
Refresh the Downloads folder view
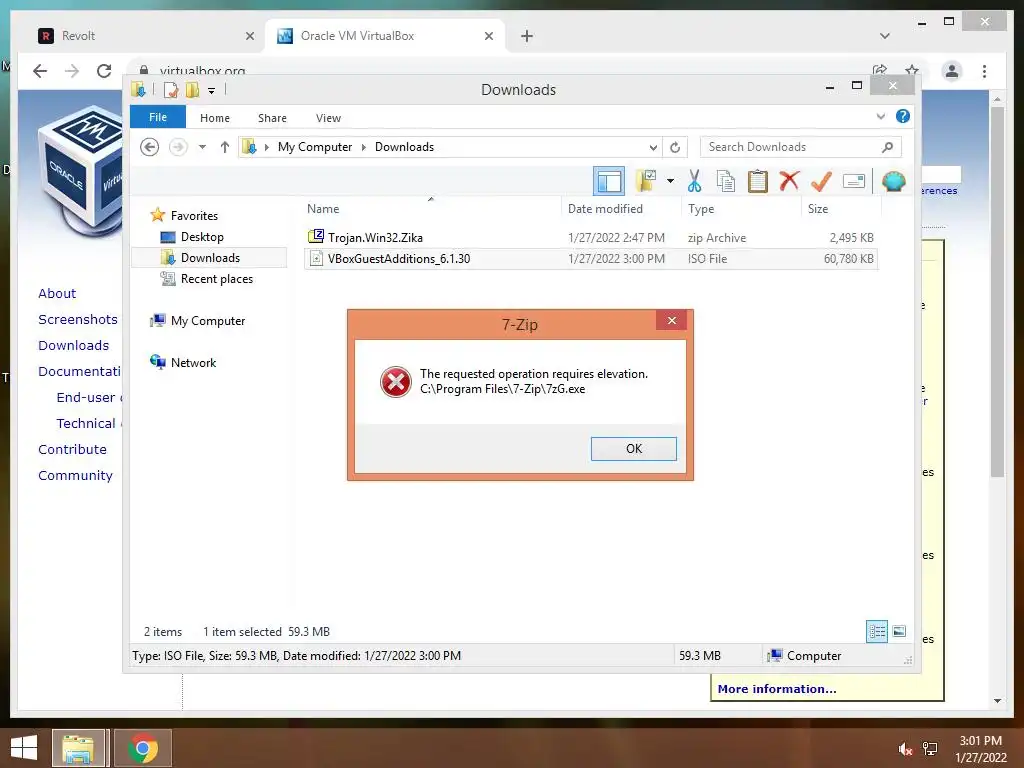coord(675,148)
